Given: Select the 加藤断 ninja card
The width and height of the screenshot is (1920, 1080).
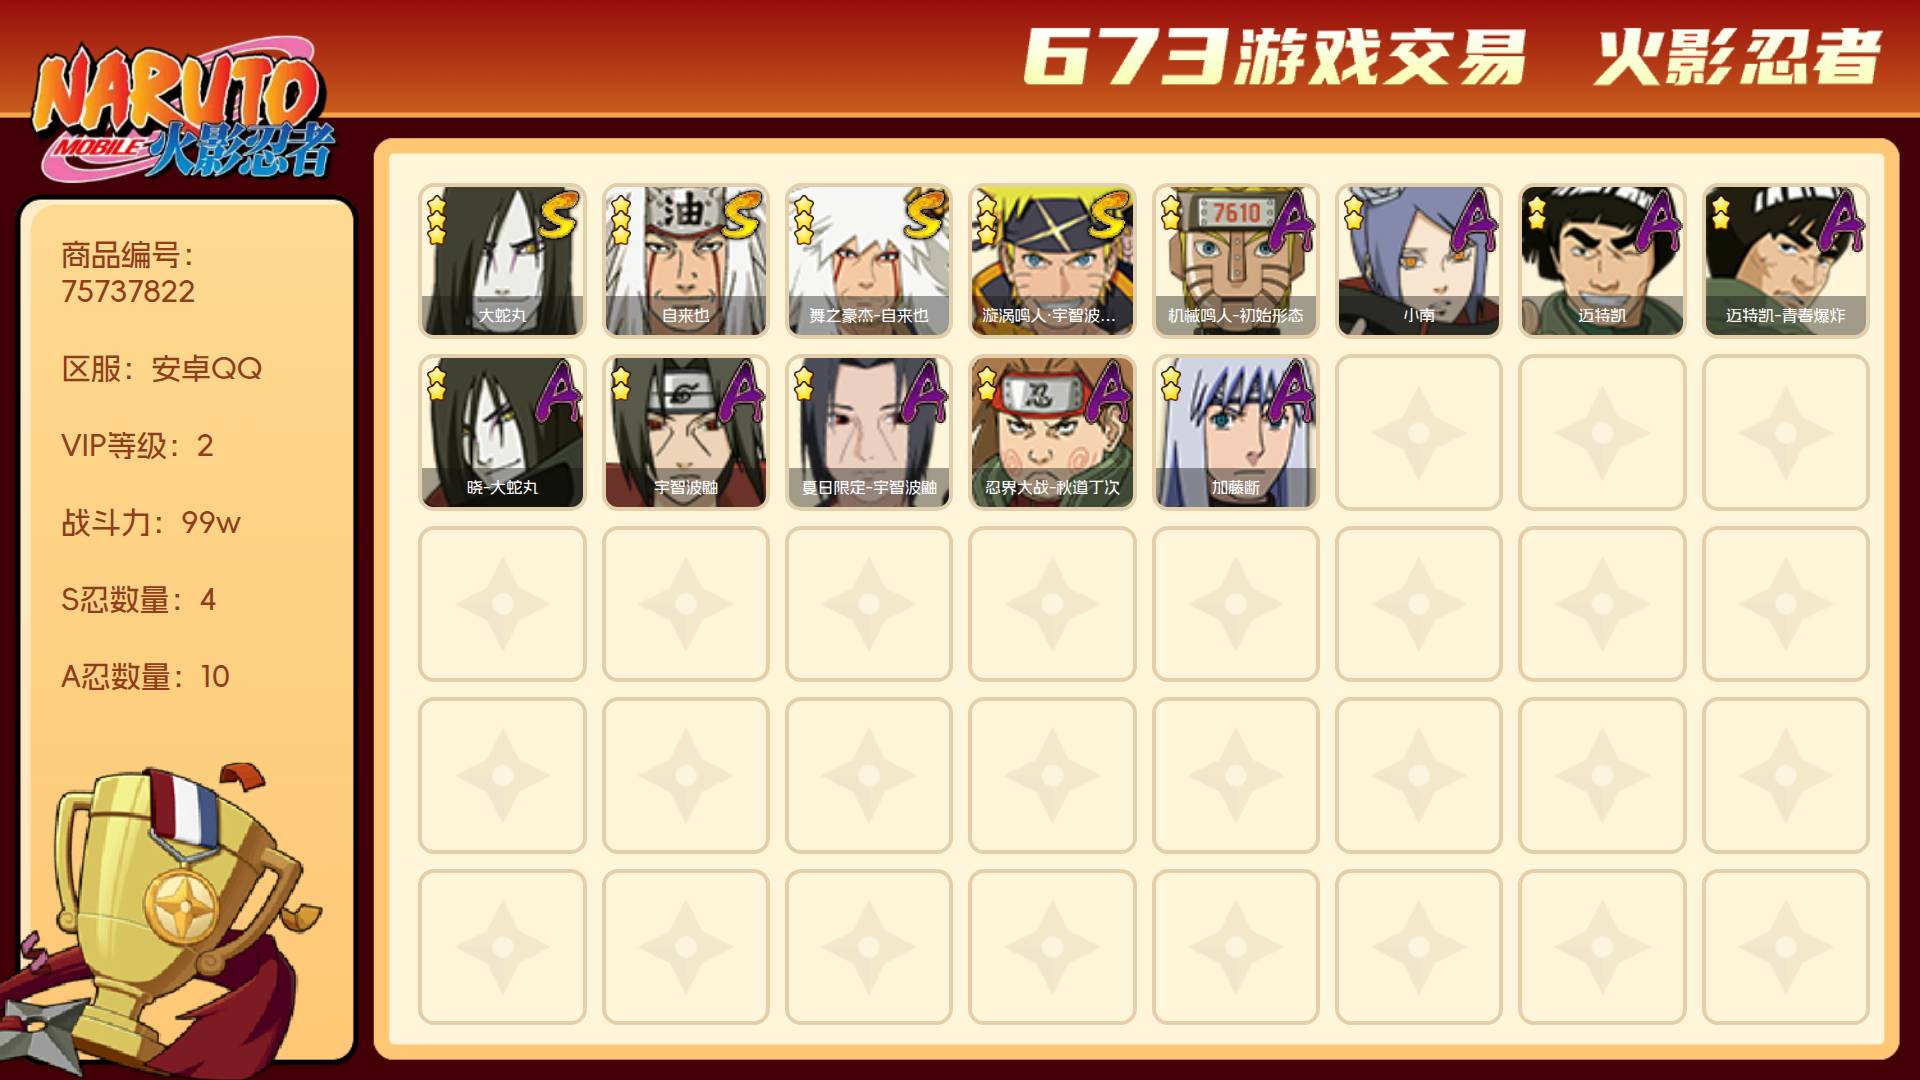Looking at the screenshot, I should (x=1235, y=433).
